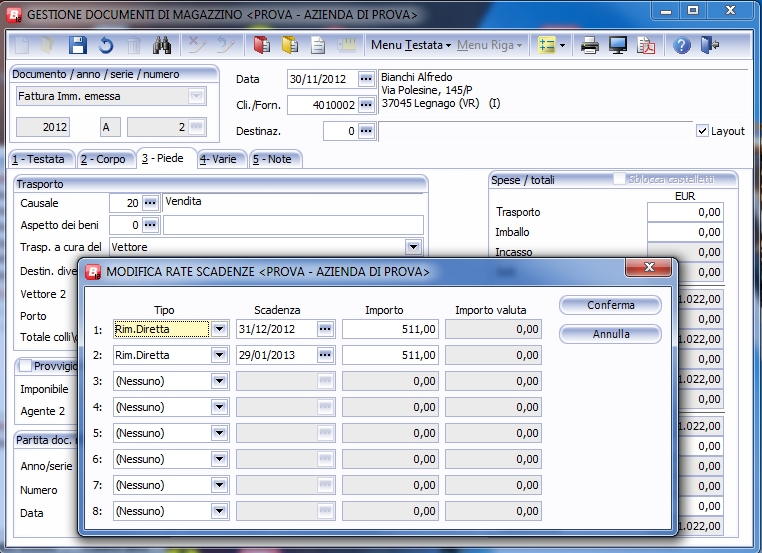Click the printer icon in toolbar
Screen dimensions: 762x553
(x=590, y=46)
